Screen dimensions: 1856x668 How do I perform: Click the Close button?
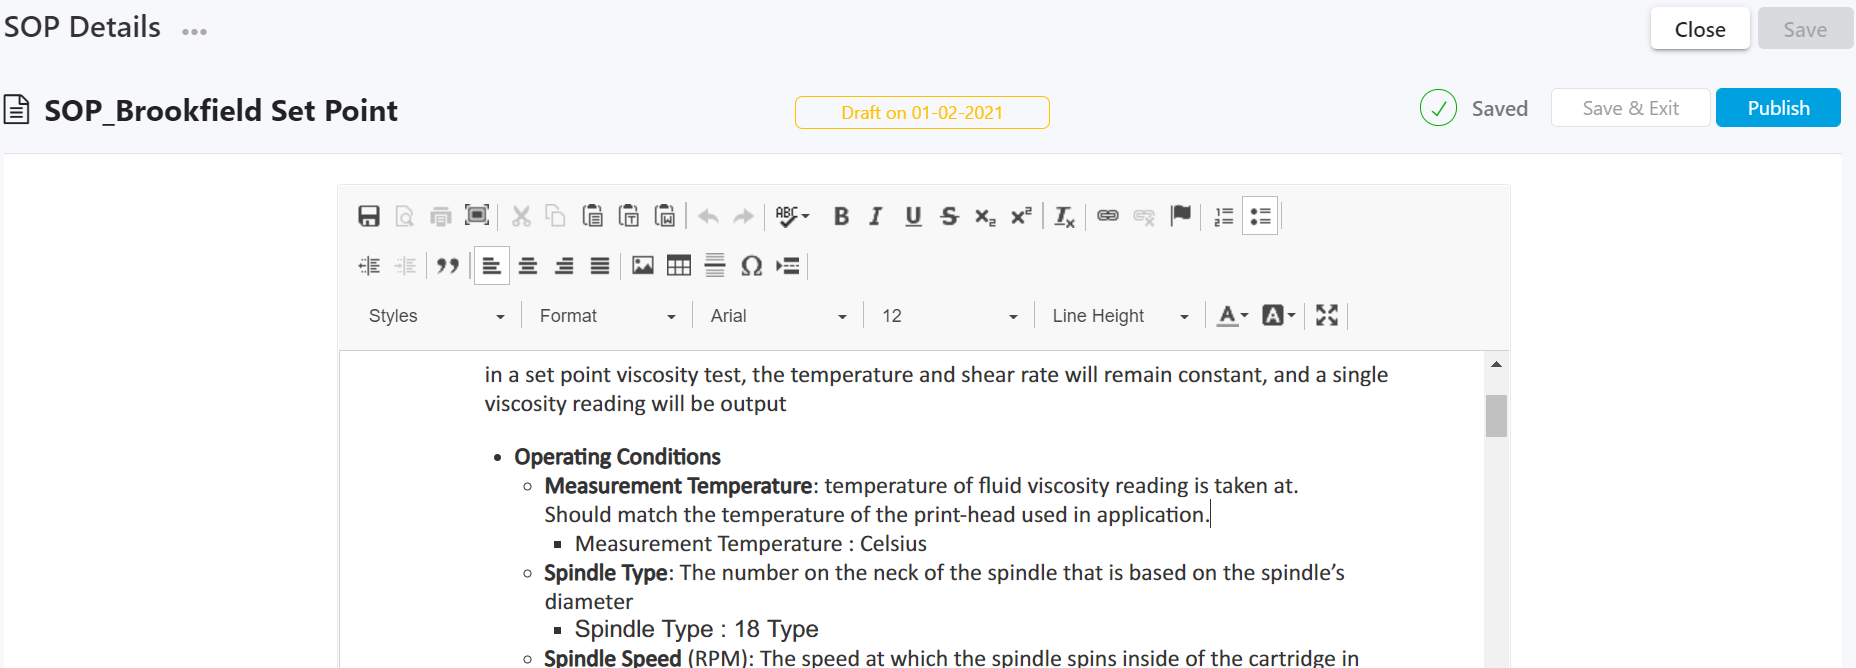tap(1700, 29)
